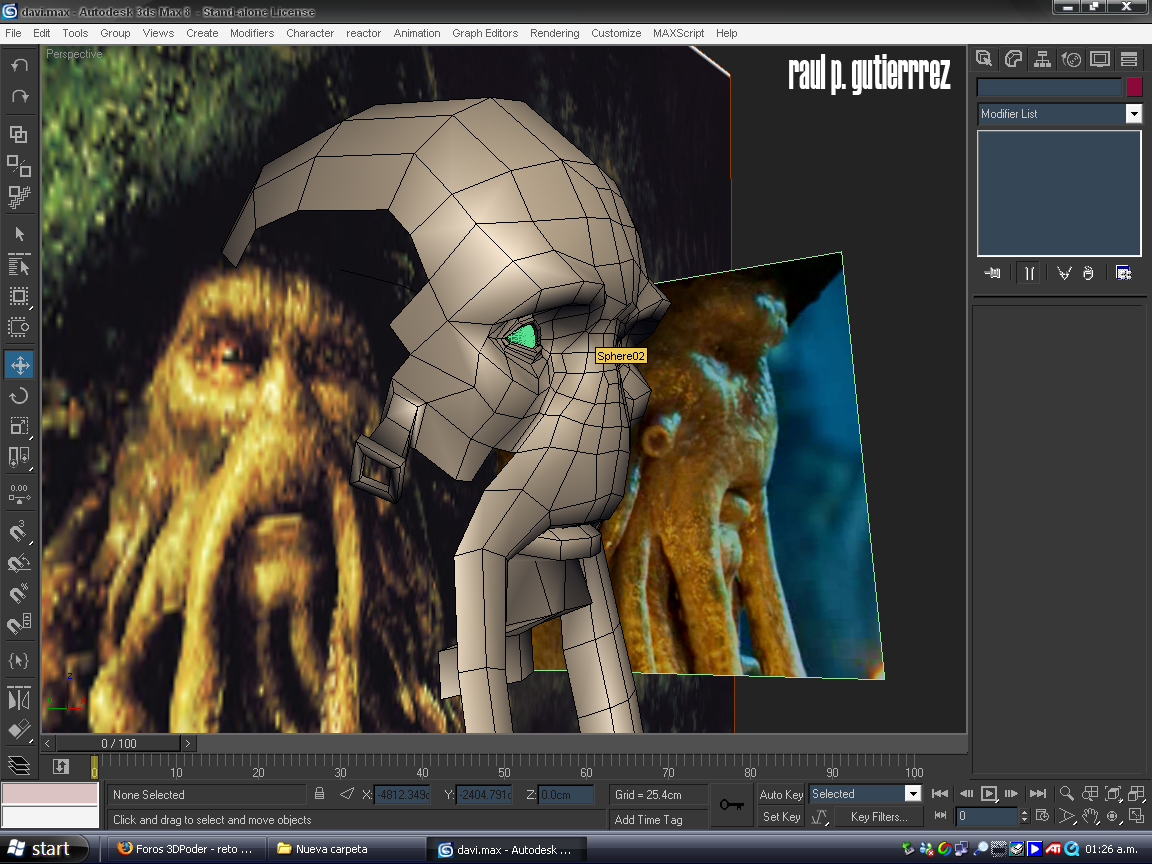The image size is (1152, 864).
Task: Switch to the Display command panel tab
Action: [x=1100, y=59]
